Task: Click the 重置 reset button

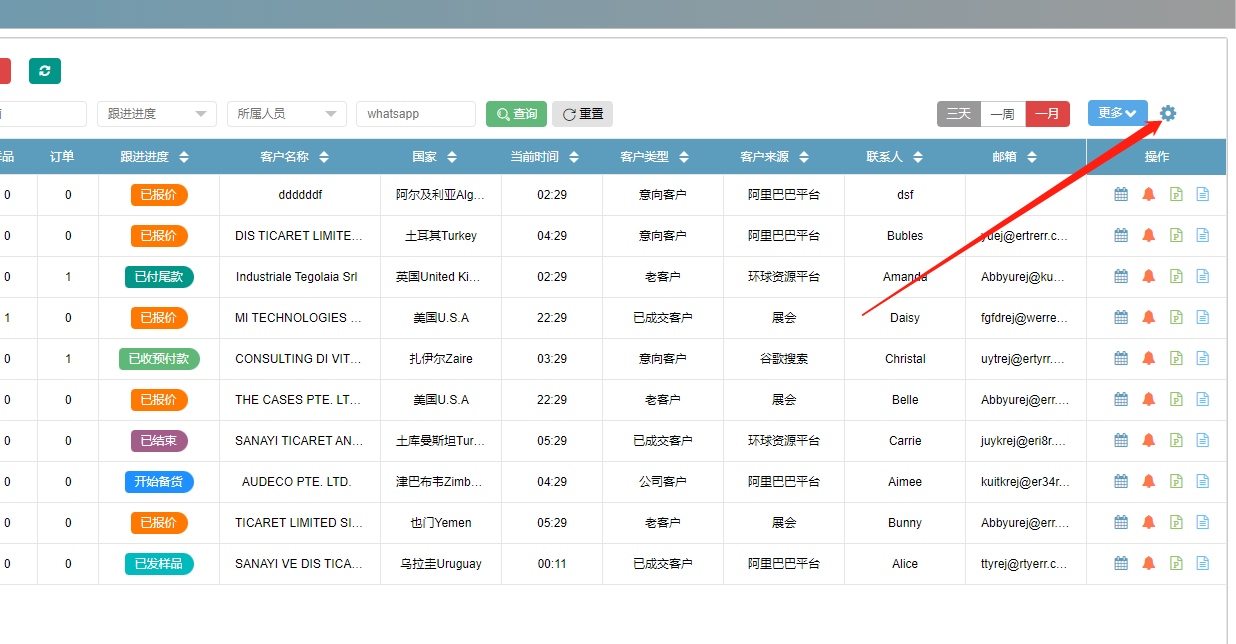Action: (x=582, y=114)
